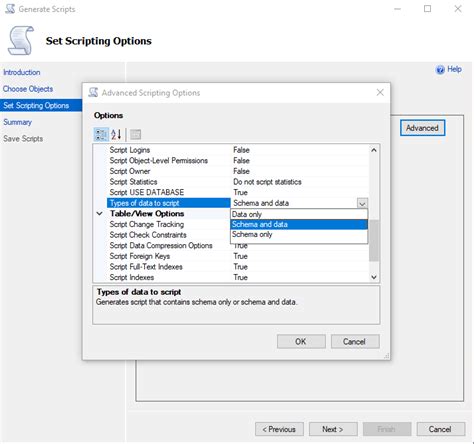Close the Generate Scripts window
This screenshot has width=474, height=444.
pos(458,9)
